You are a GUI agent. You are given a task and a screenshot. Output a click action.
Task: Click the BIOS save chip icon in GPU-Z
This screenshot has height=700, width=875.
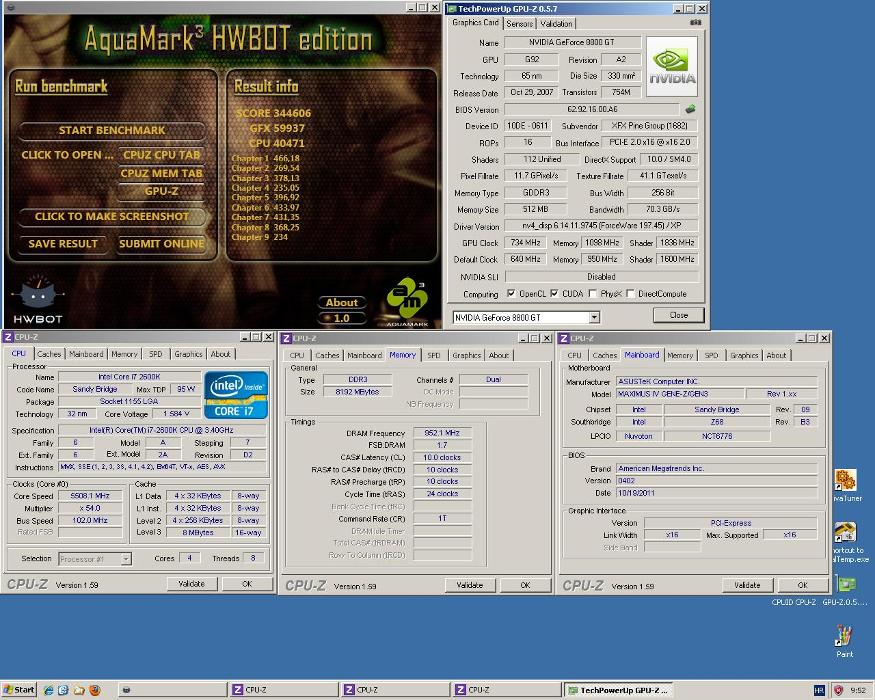point(690,109)
